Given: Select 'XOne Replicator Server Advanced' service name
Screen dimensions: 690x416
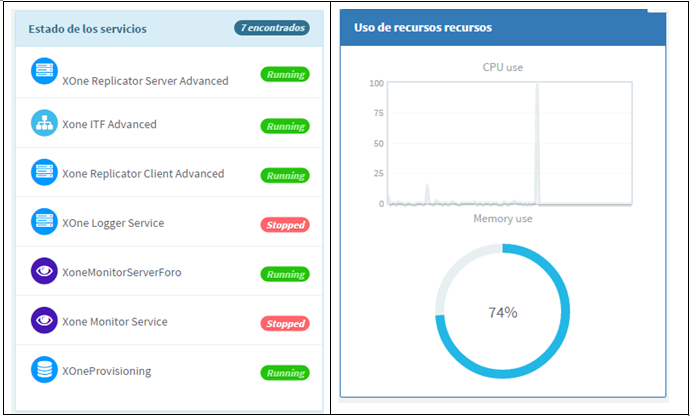Looking at the screenshot, I should tap(145, 81).
